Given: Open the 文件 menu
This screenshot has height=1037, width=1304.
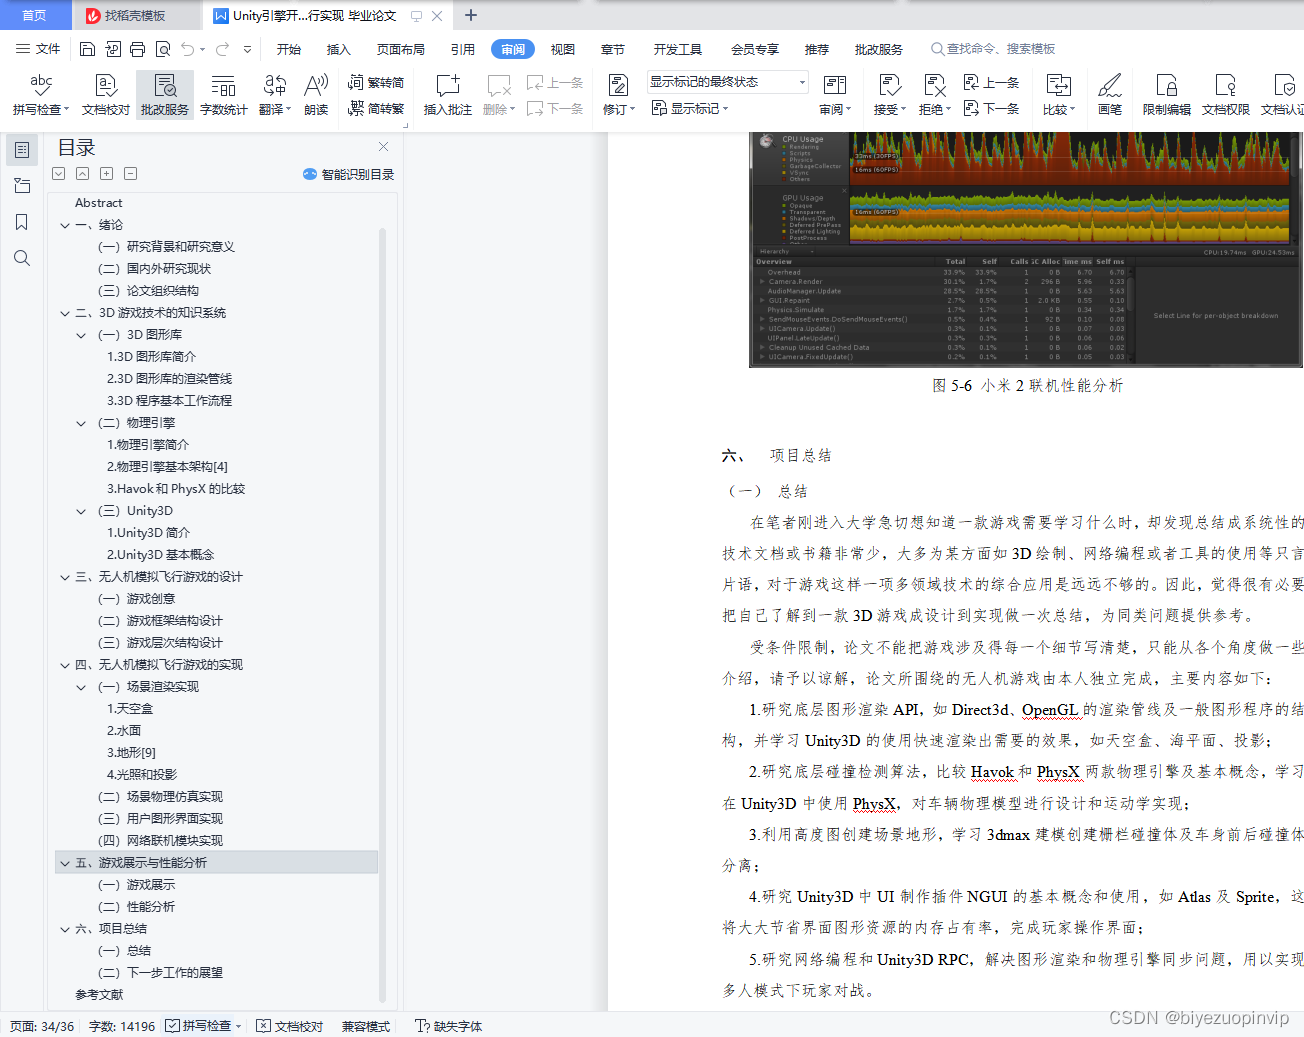Looking at the screenshot, I should tap(38, 49).
